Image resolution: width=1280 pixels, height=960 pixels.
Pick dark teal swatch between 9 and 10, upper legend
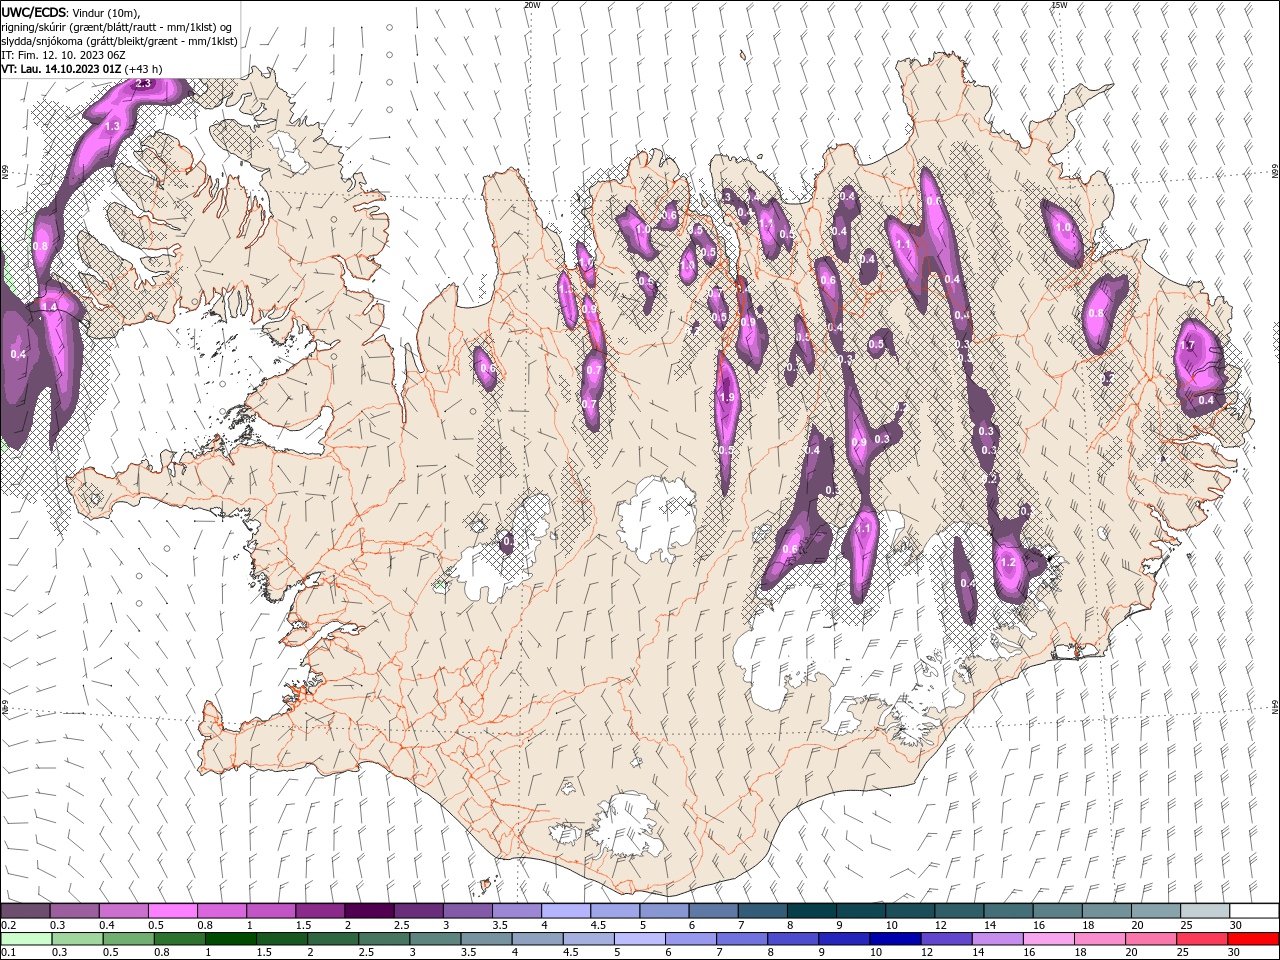859,911
